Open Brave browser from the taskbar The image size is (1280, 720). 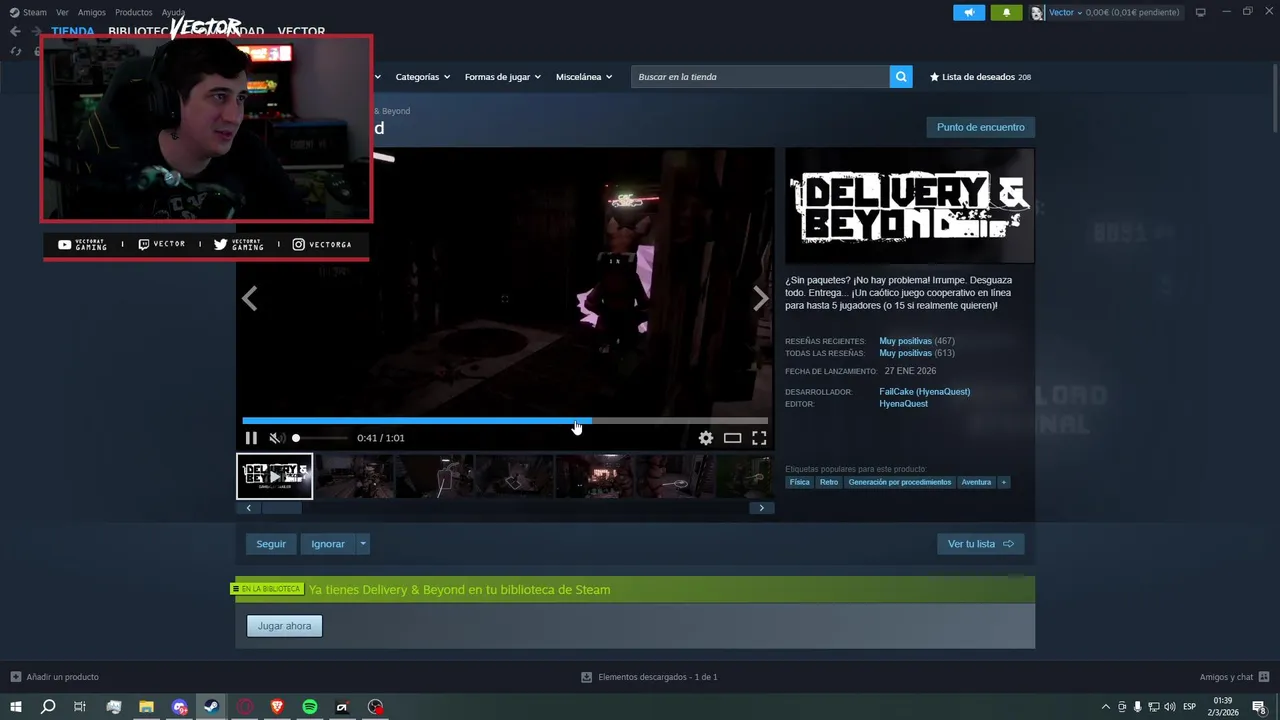tap(277, 707)
